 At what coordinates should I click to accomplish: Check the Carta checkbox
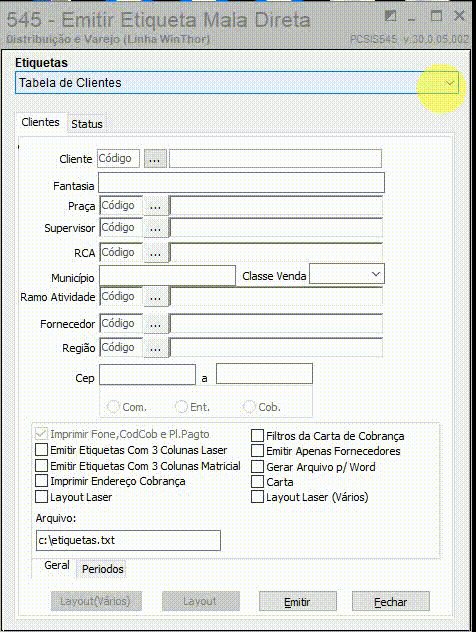[257, 482]
